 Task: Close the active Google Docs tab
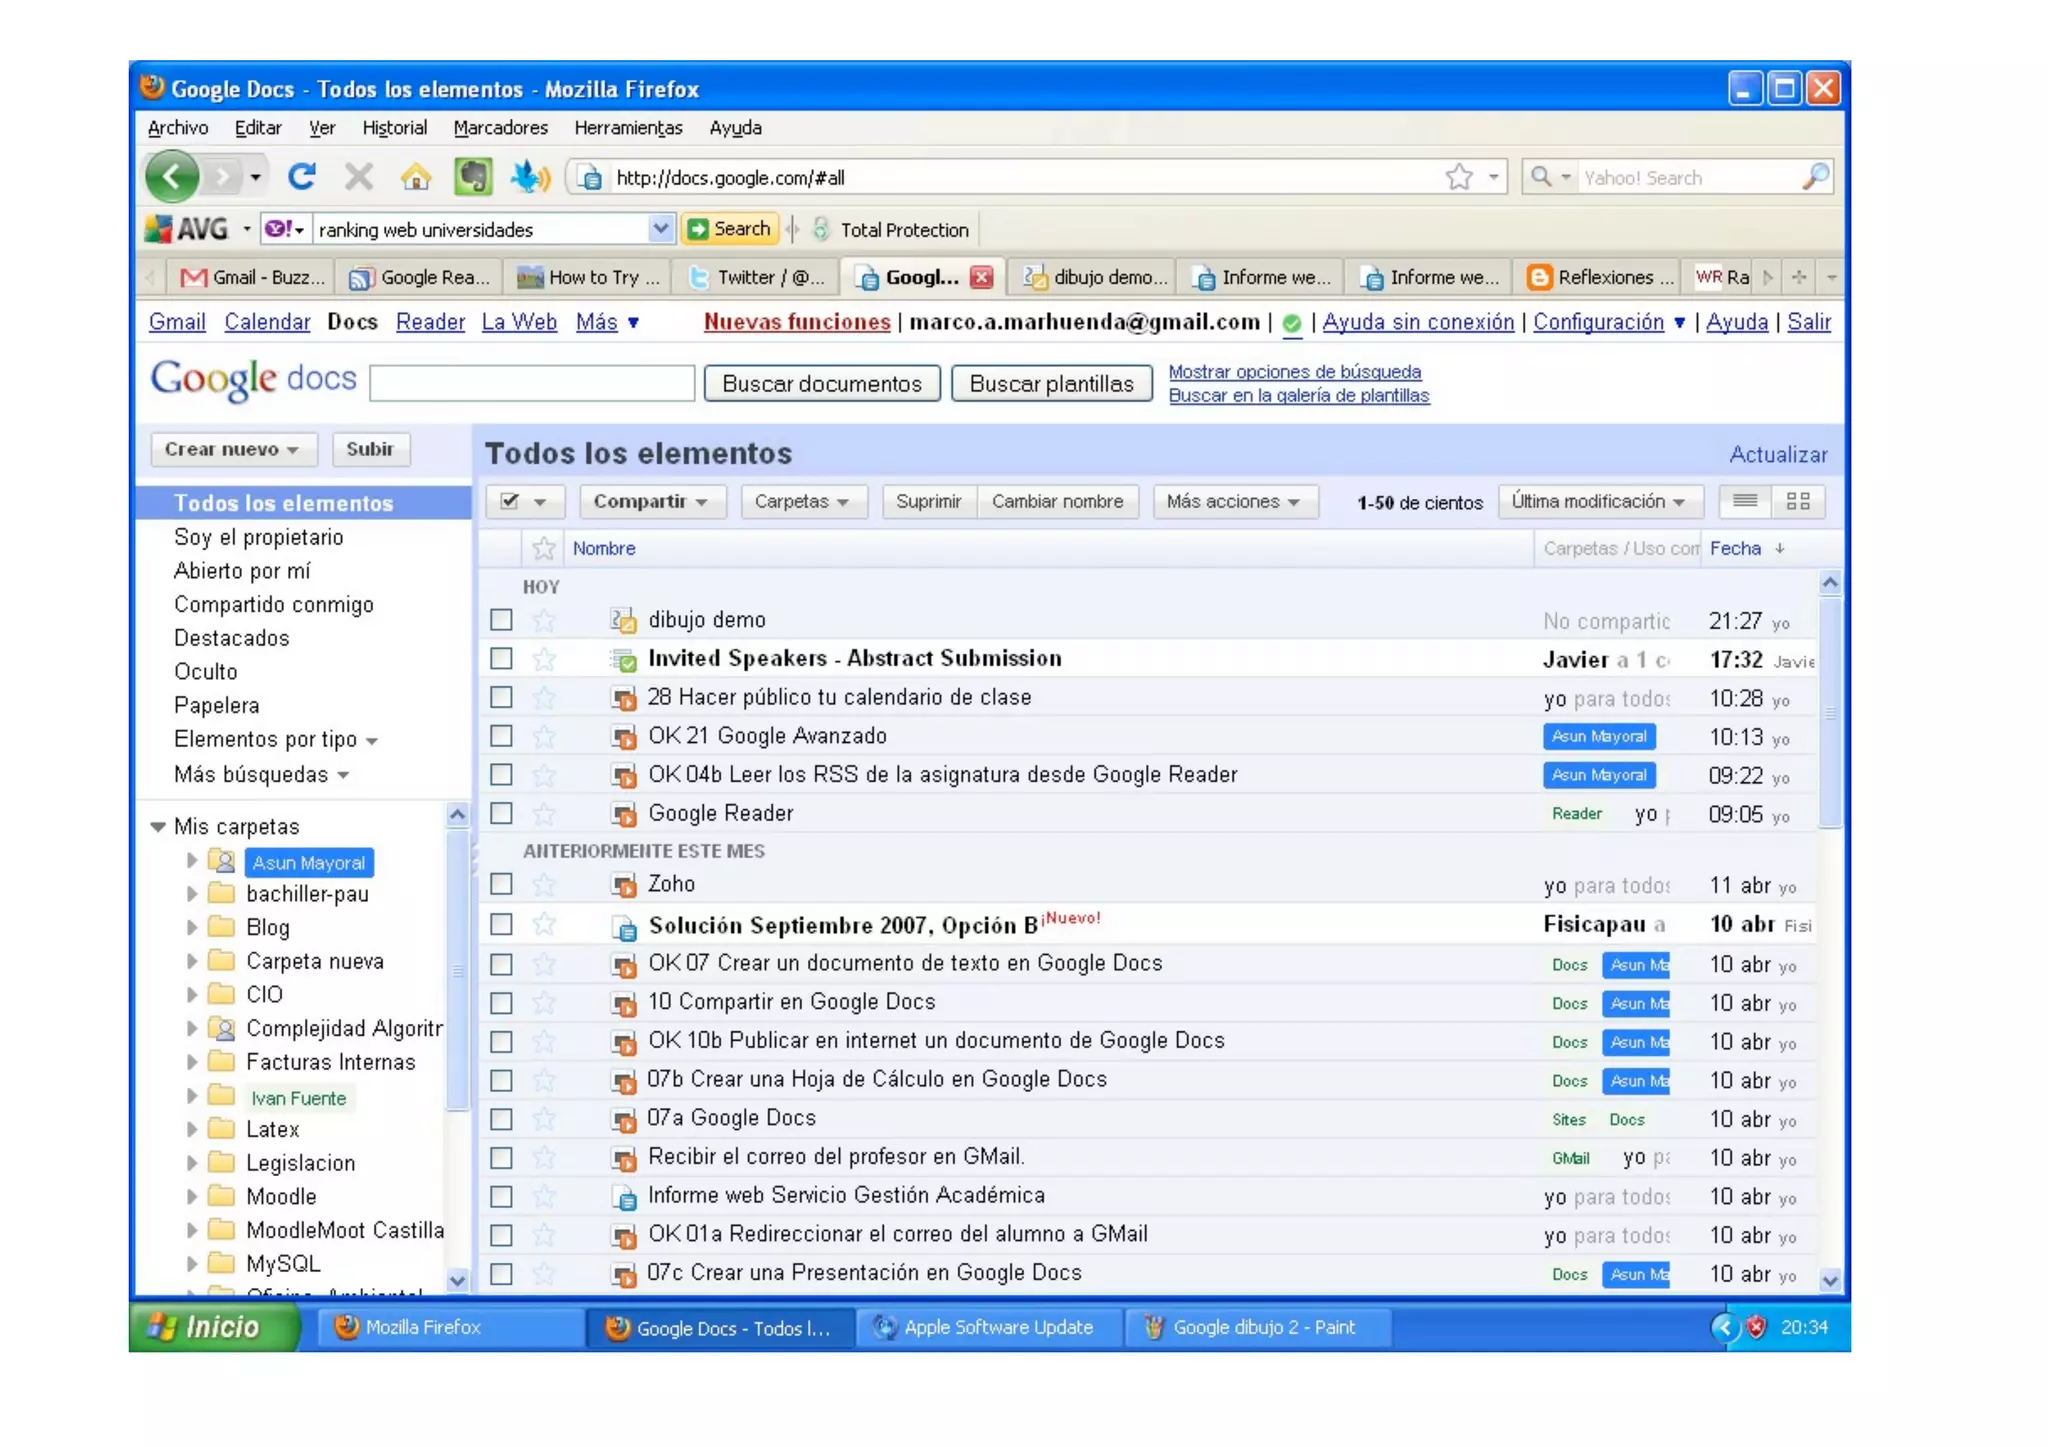982,277
